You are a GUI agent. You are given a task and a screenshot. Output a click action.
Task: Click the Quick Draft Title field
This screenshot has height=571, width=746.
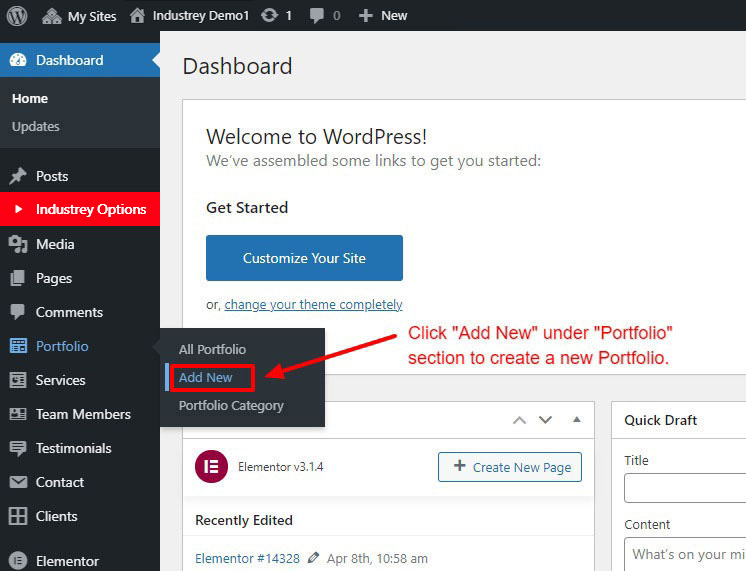684,488
